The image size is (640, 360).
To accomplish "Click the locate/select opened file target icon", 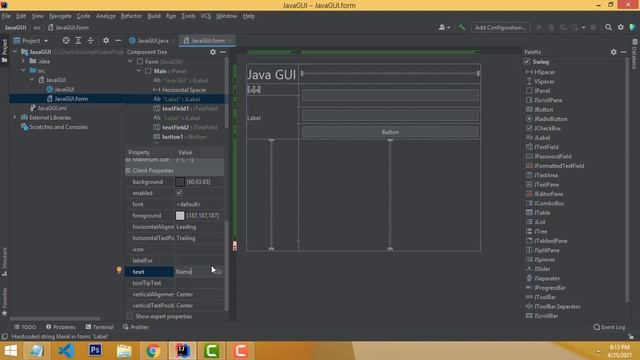I will (66, 40).
